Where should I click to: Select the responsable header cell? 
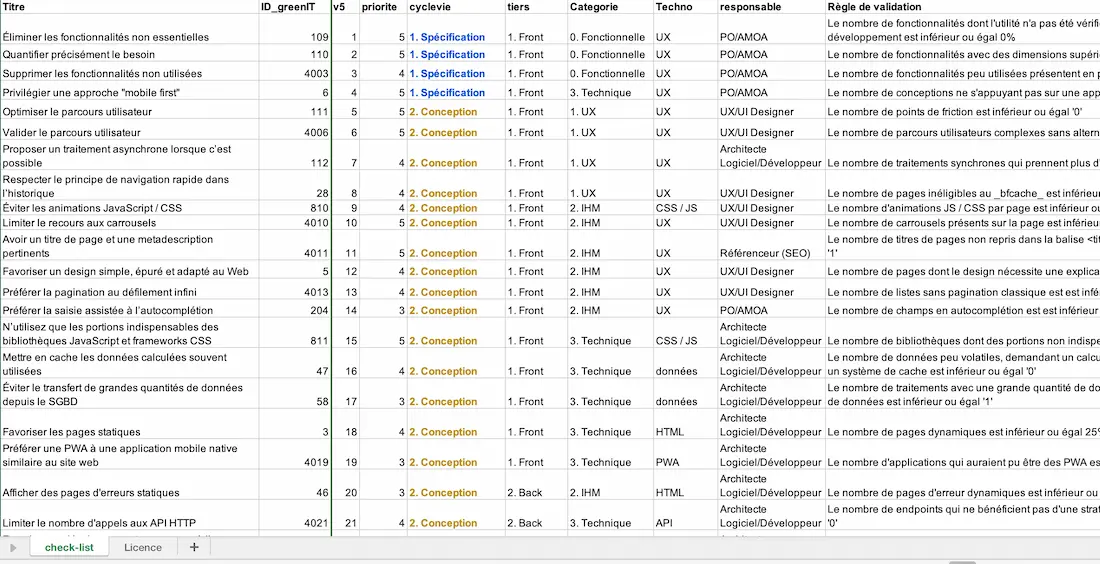(772, 6)
